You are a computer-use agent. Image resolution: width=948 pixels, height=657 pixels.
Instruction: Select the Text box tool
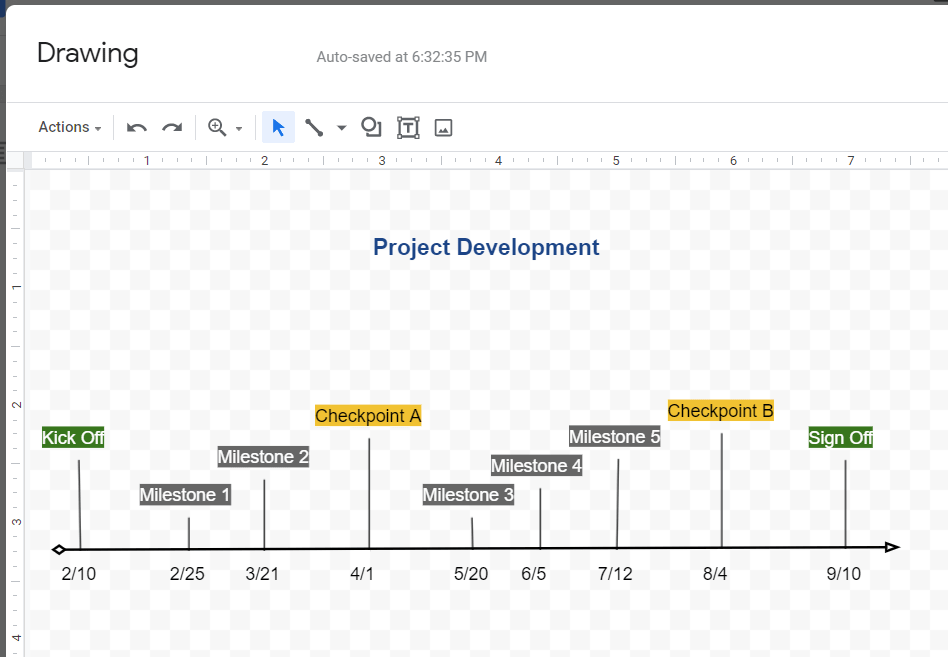[407, 127]
